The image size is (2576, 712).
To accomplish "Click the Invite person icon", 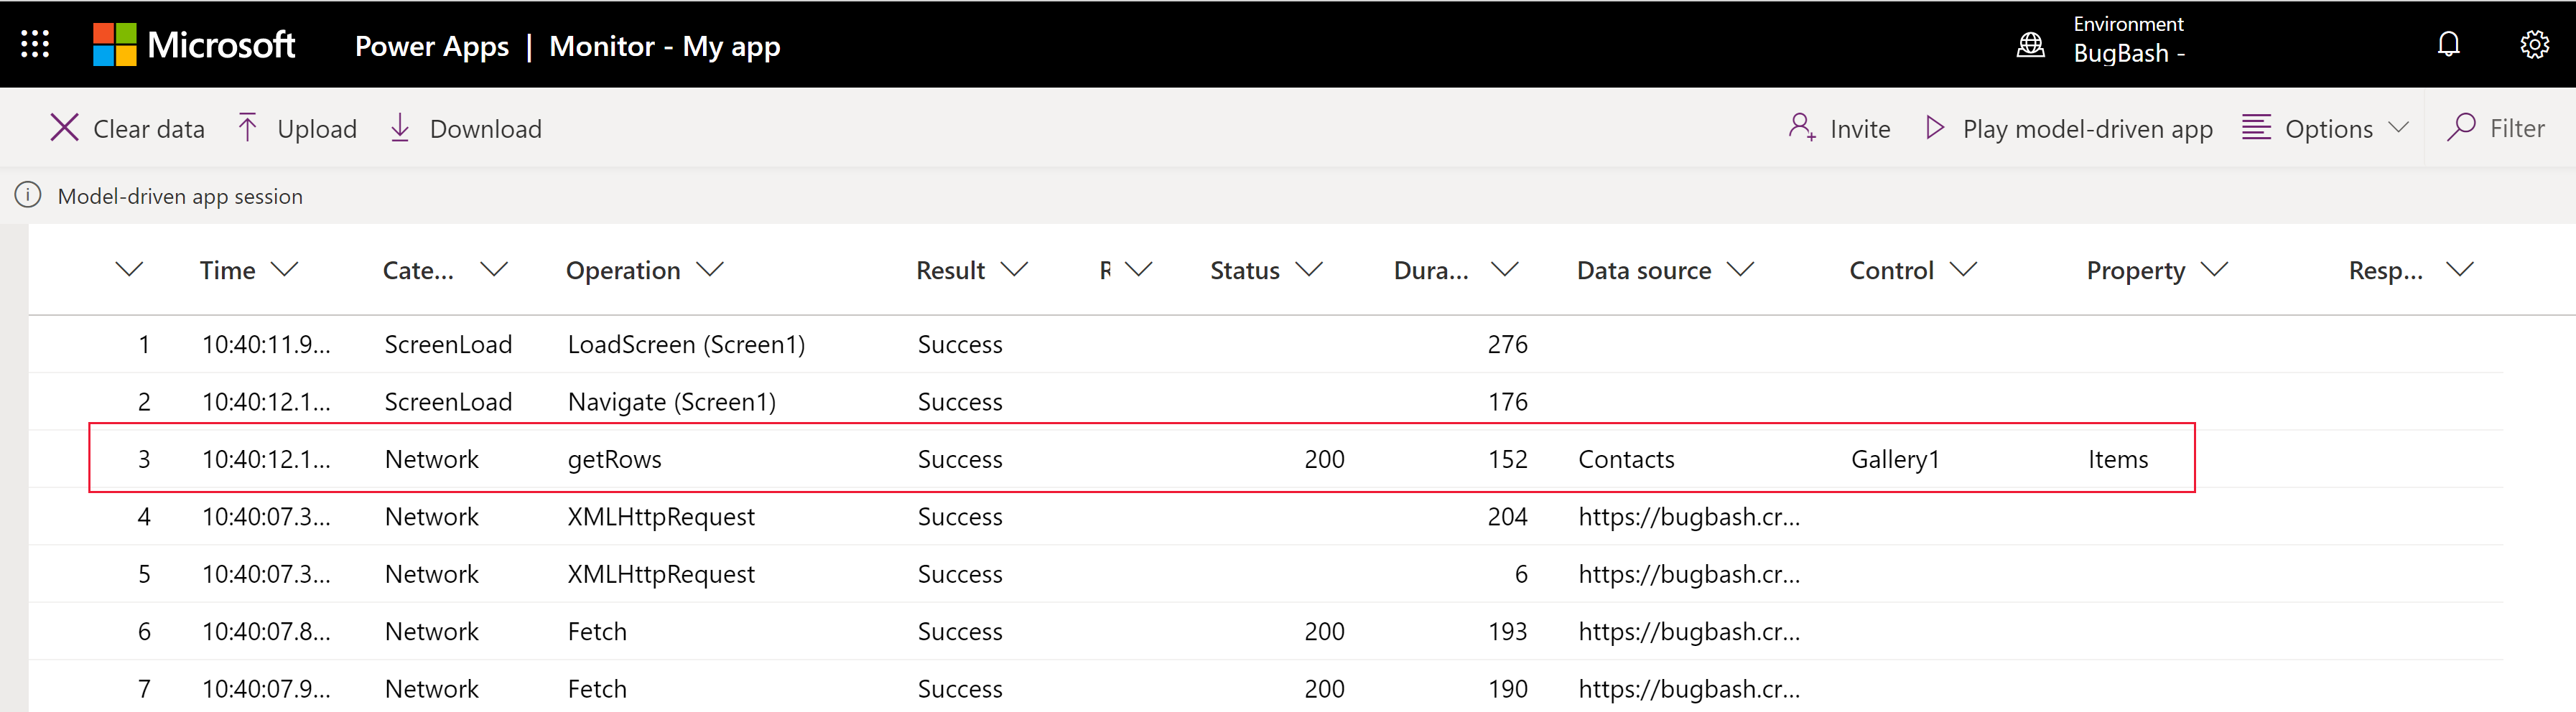I will pyautogui.click(x=1802, y=128).
